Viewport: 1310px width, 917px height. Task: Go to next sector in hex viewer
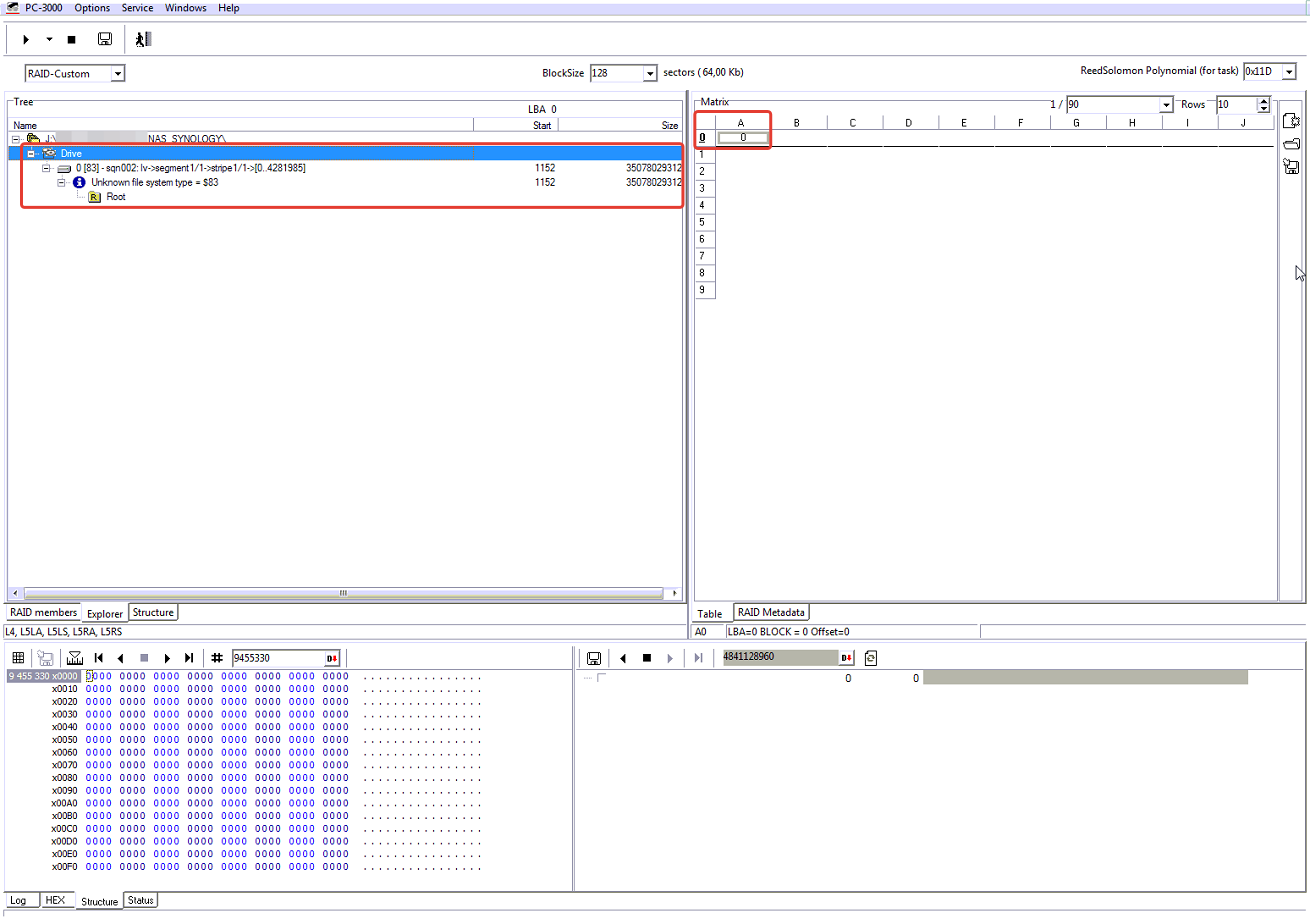click(x=166, y=658)
